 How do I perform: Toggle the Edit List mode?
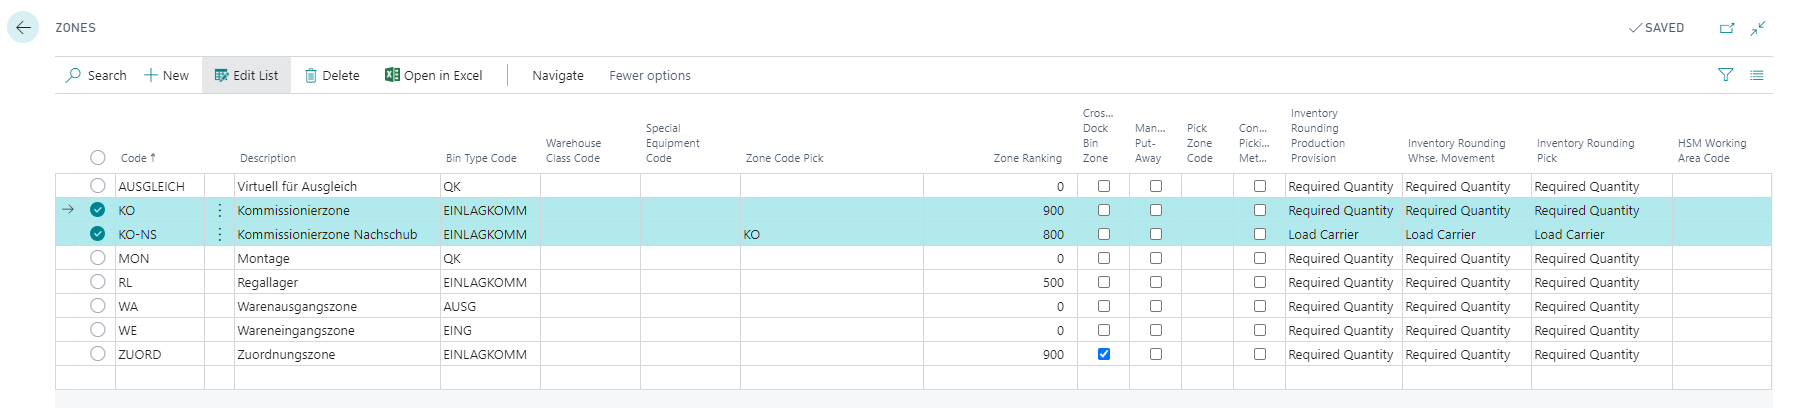(x=246, y=75)
